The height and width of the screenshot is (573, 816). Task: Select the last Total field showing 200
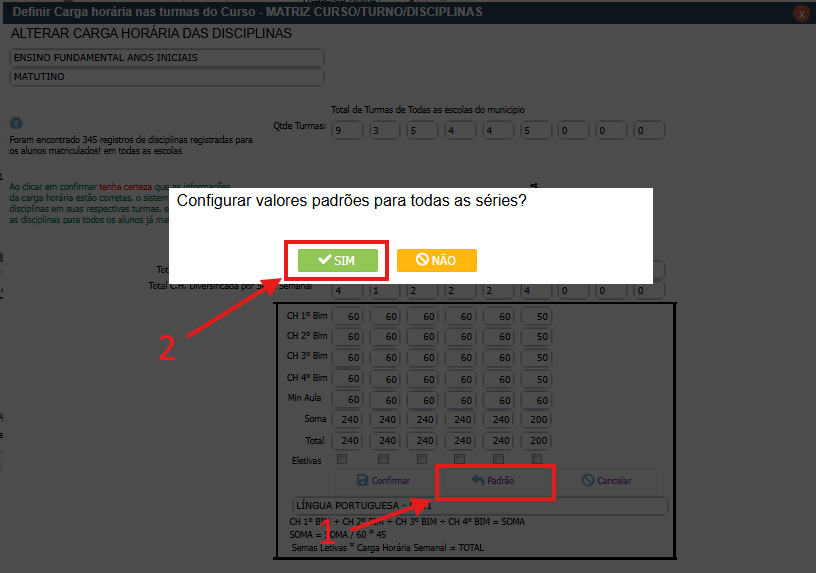point(536,441)
